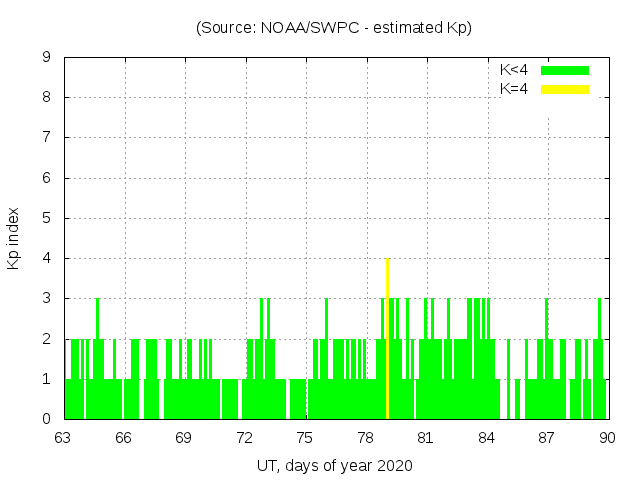Click the green K<4 legend swatch
Screen dimensions: 640x480
(x=565, y=70)
